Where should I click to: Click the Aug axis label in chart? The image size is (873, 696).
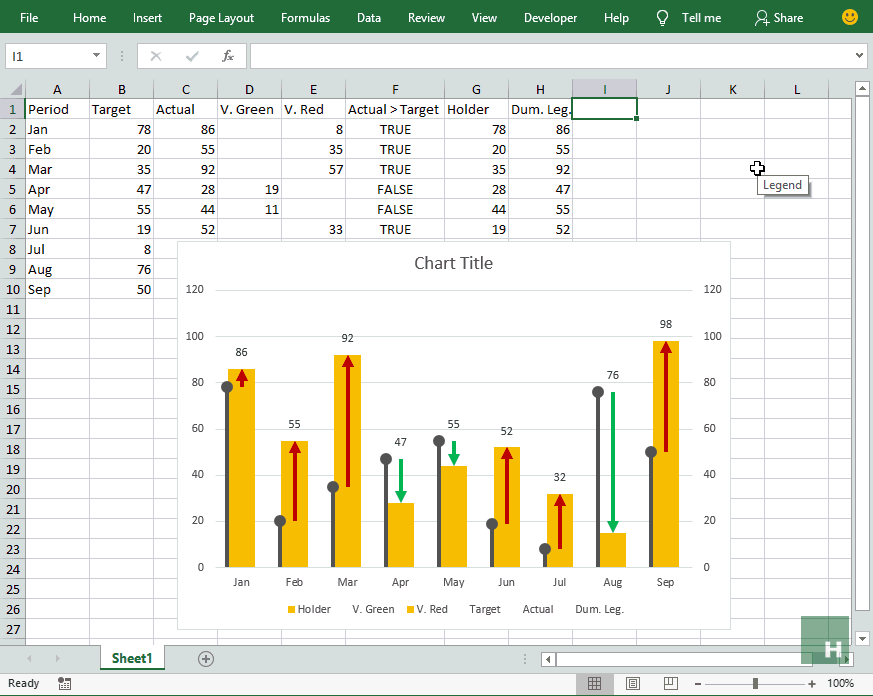[x=612, y=582]
